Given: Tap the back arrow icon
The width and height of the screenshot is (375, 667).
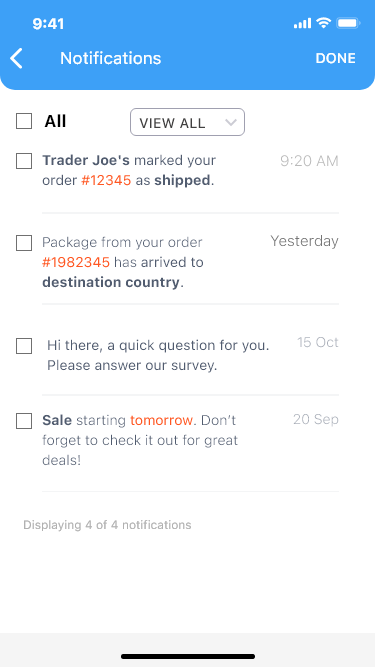Looking at the screenshot, I should (x=17, y=58).
